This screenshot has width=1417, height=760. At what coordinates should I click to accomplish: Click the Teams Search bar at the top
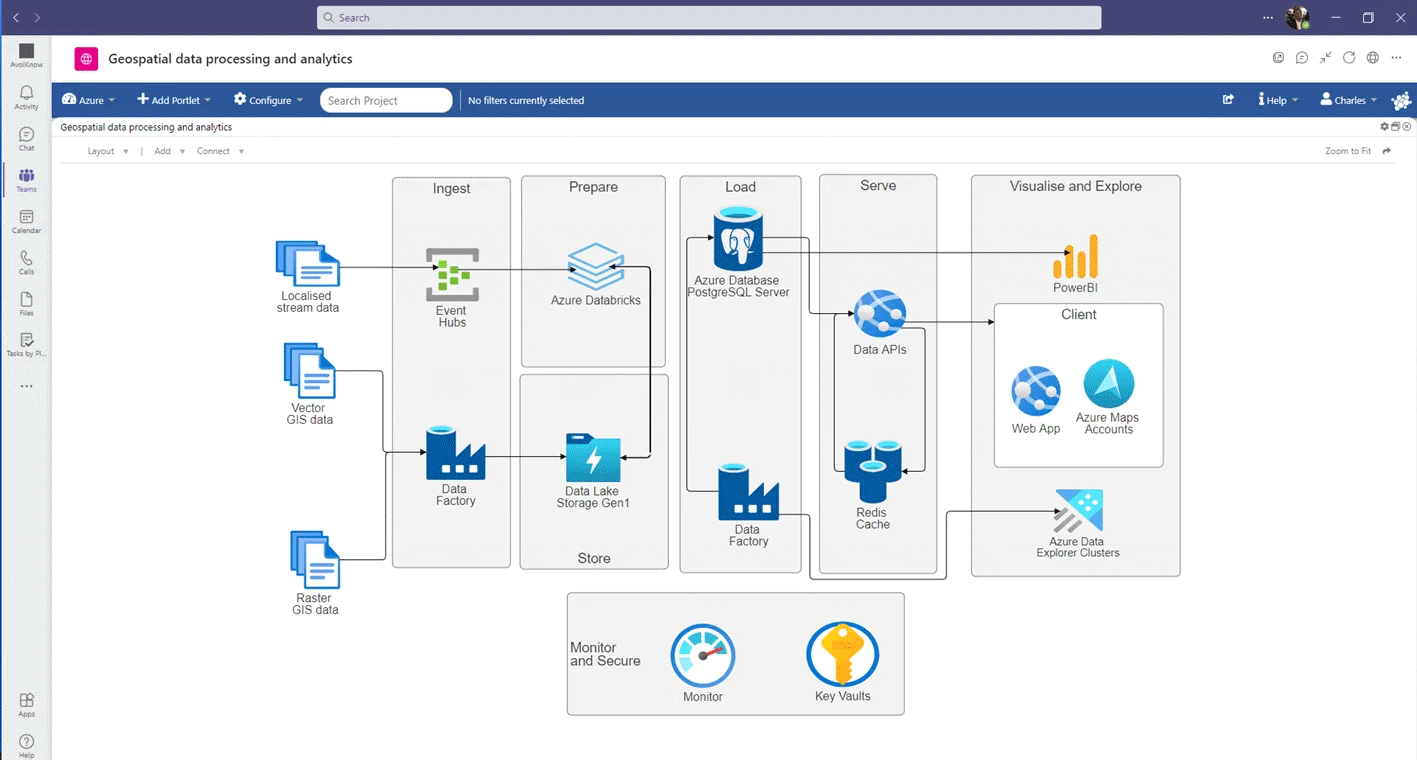coord(709,18)
